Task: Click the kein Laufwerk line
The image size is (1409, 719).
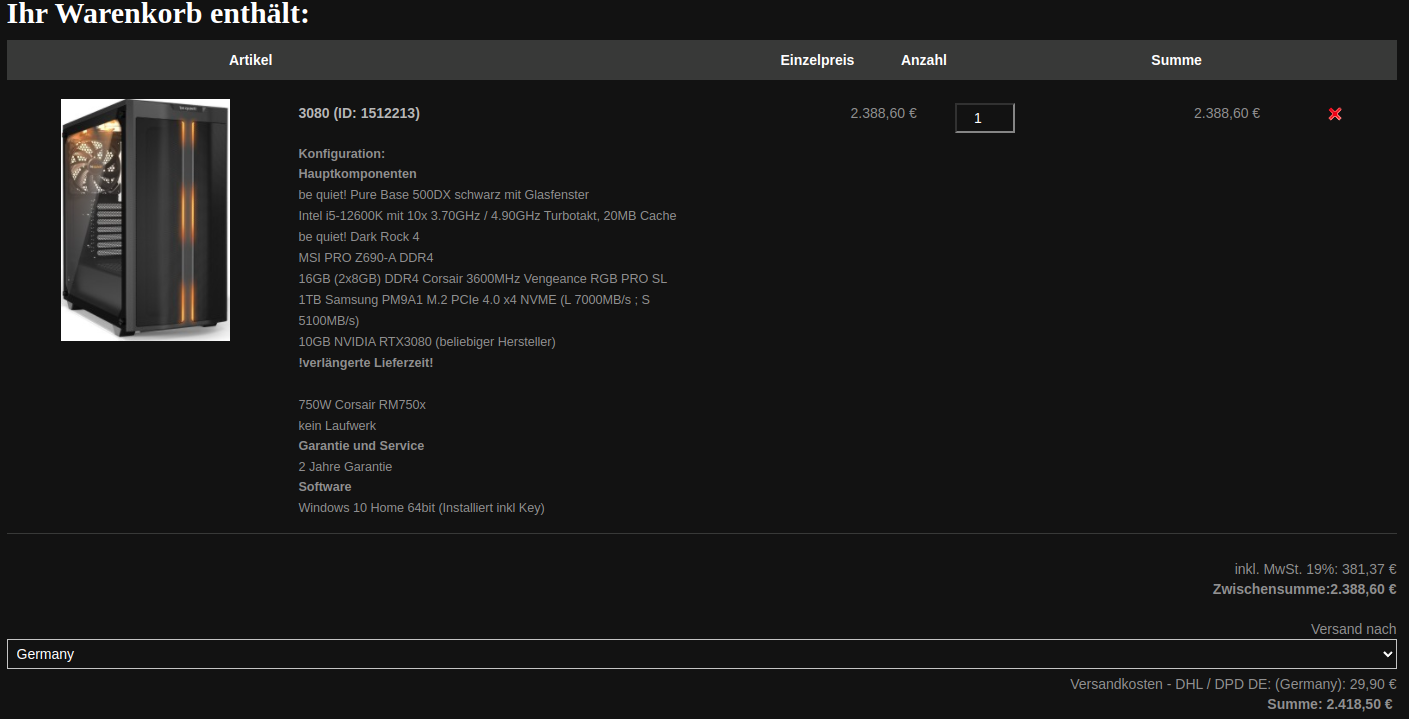Action: pyautogui.click(x=337, y=426)
